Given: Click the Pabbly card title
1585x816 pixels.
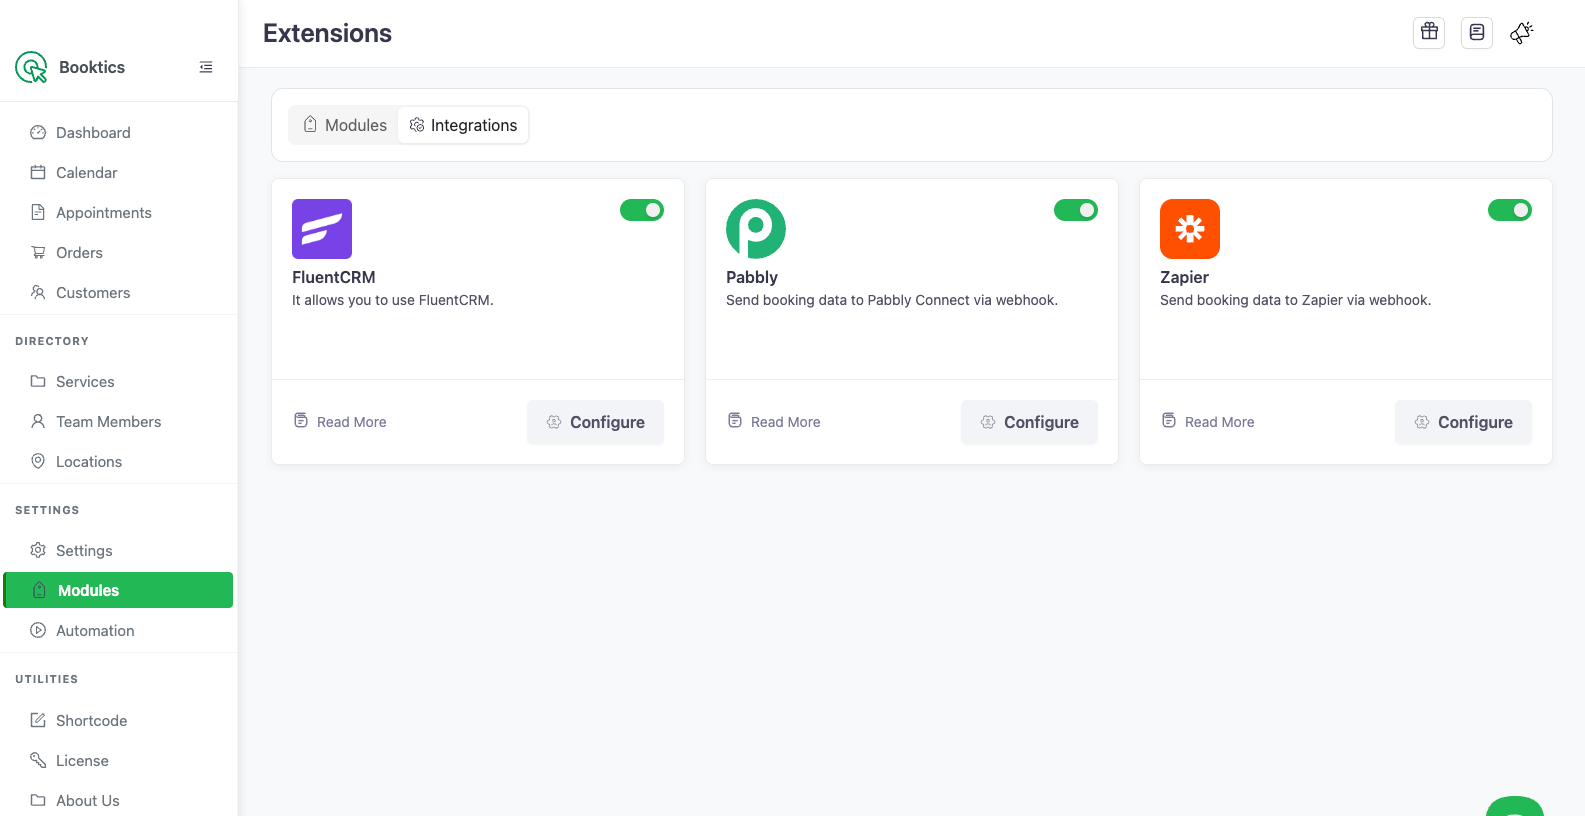Looking at the screenshot, I should (752, 277).
